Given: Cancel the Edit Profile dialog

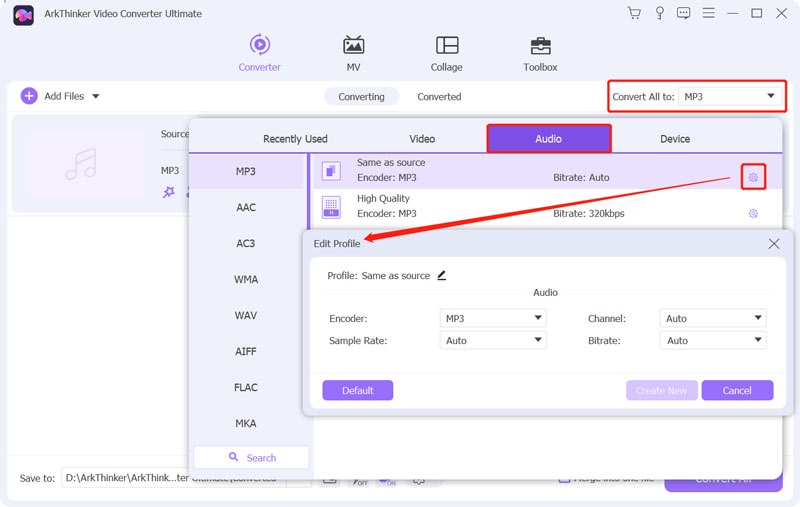Looking at the screenshot, I should tap(737, 390).
